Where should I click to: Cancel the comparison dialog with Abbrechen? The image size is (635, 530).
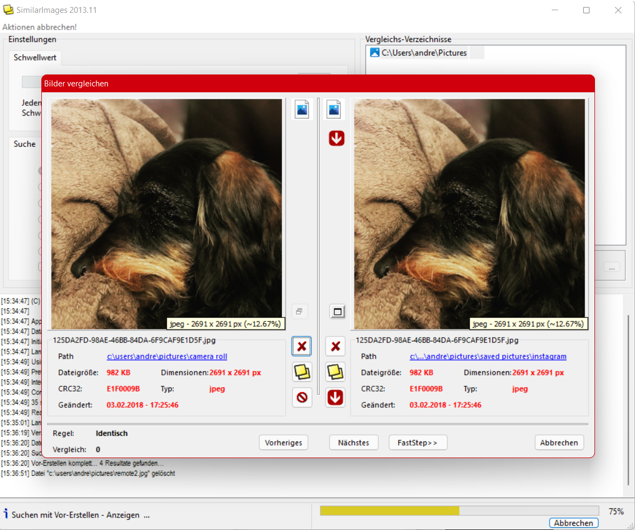pos(558,442)
